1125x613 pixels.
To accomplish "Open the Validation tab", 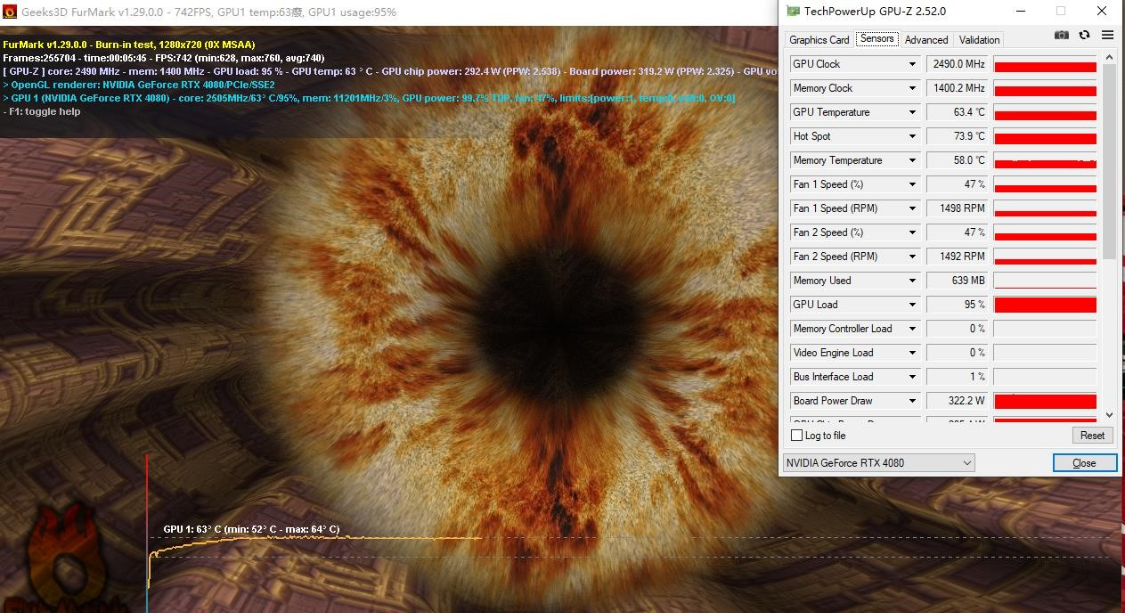I will pyautogui.click(x=979, y=40).
